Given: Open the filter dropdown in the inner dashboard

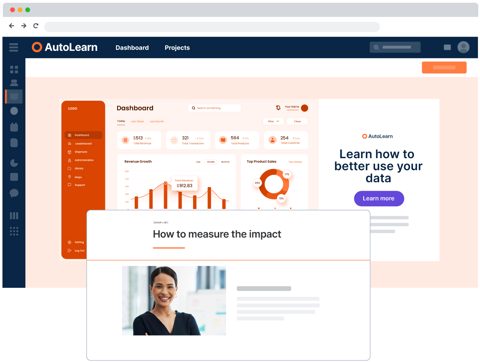Looking at the screenshot, I should tap(273, 121).
